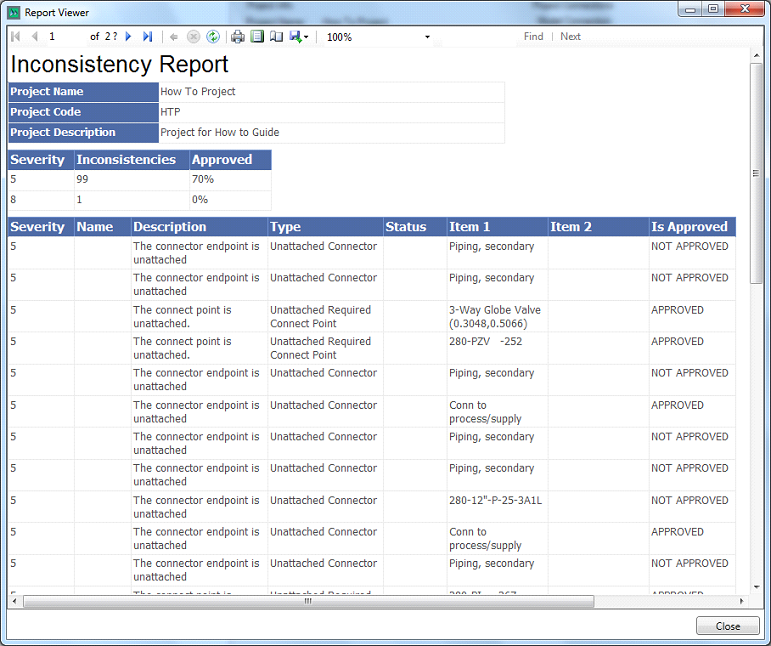The image size is (771, 646).
Task: Click the Refresh report icon
Action: click(x=213, y=37)
